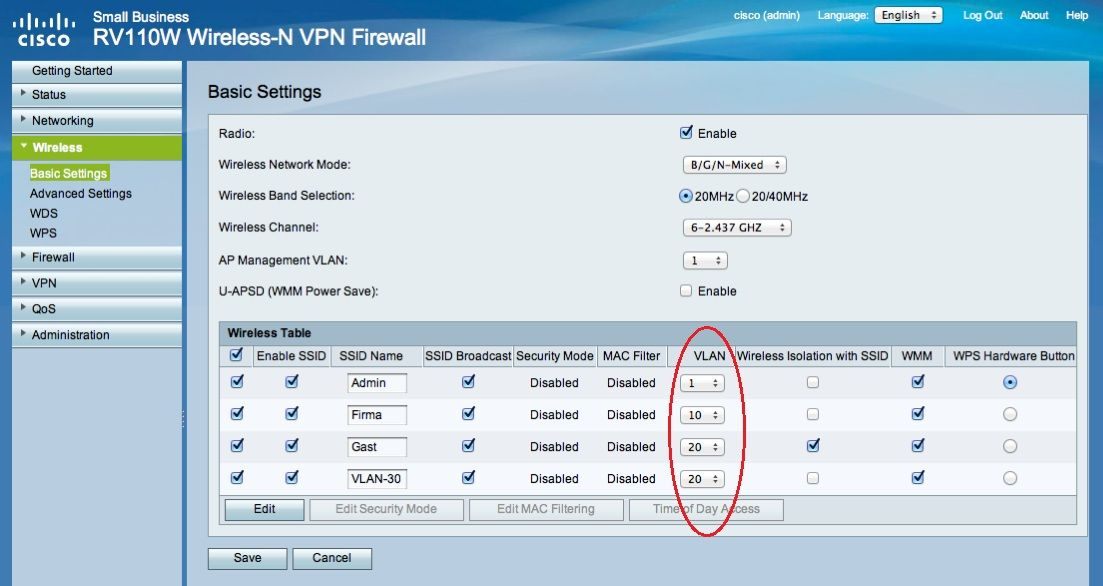Open WDS wireless page
1103x586 pixels.
pyautogui.click(x=44, y=213)
